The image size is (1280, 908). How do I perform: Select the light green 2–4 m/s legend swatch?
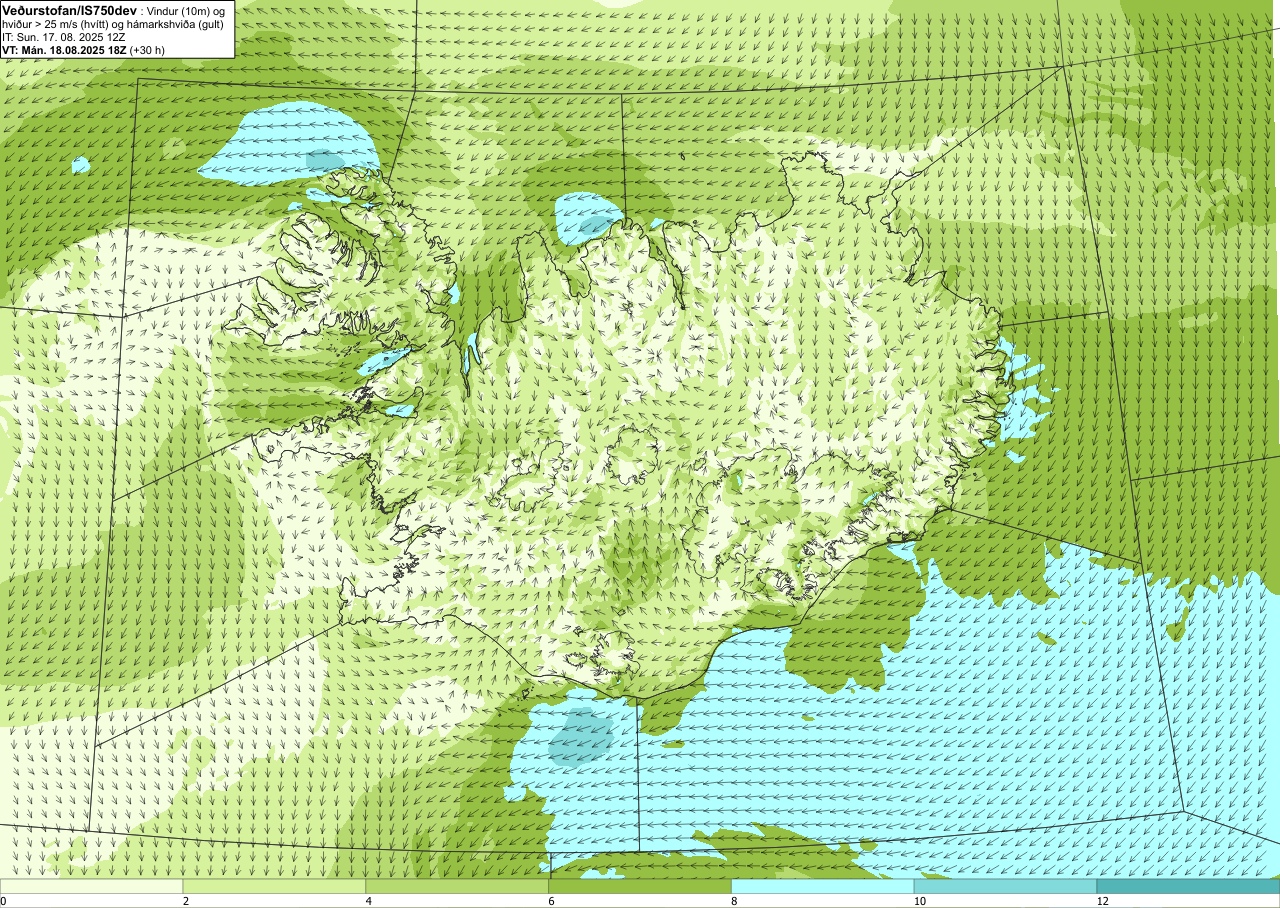click(x=274, y=886)
